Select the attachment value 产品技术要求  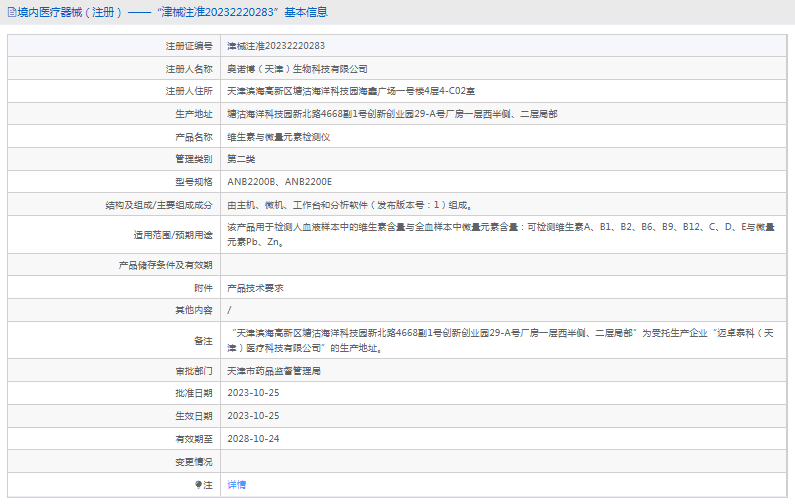click(x=255, y=288)
